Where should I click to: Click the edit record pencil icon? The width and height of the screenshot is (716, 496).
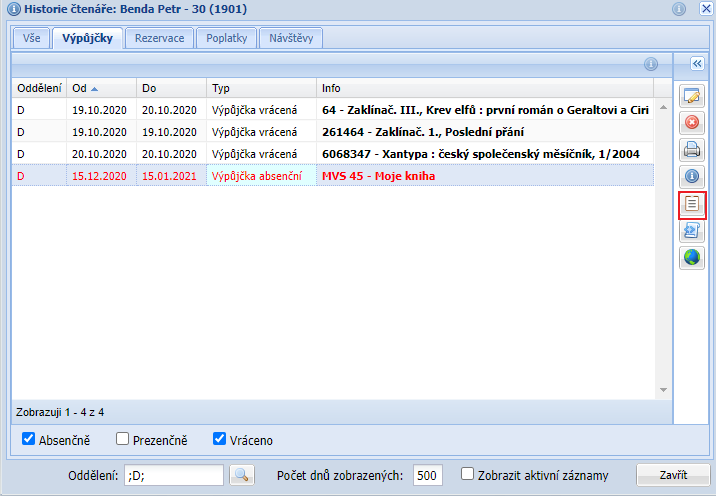pos(692,97)
